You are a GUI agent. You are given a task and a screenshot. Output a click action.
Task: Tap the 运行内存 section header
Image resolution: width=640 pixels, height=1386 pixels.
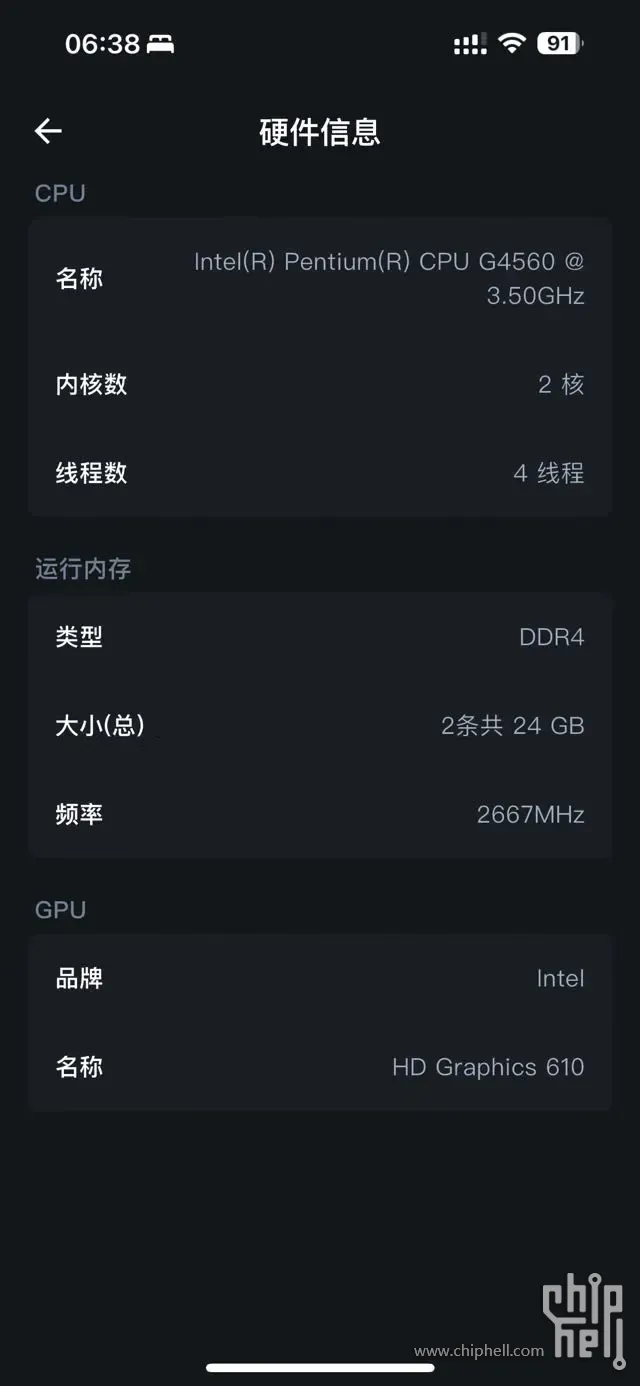point(83,569)
